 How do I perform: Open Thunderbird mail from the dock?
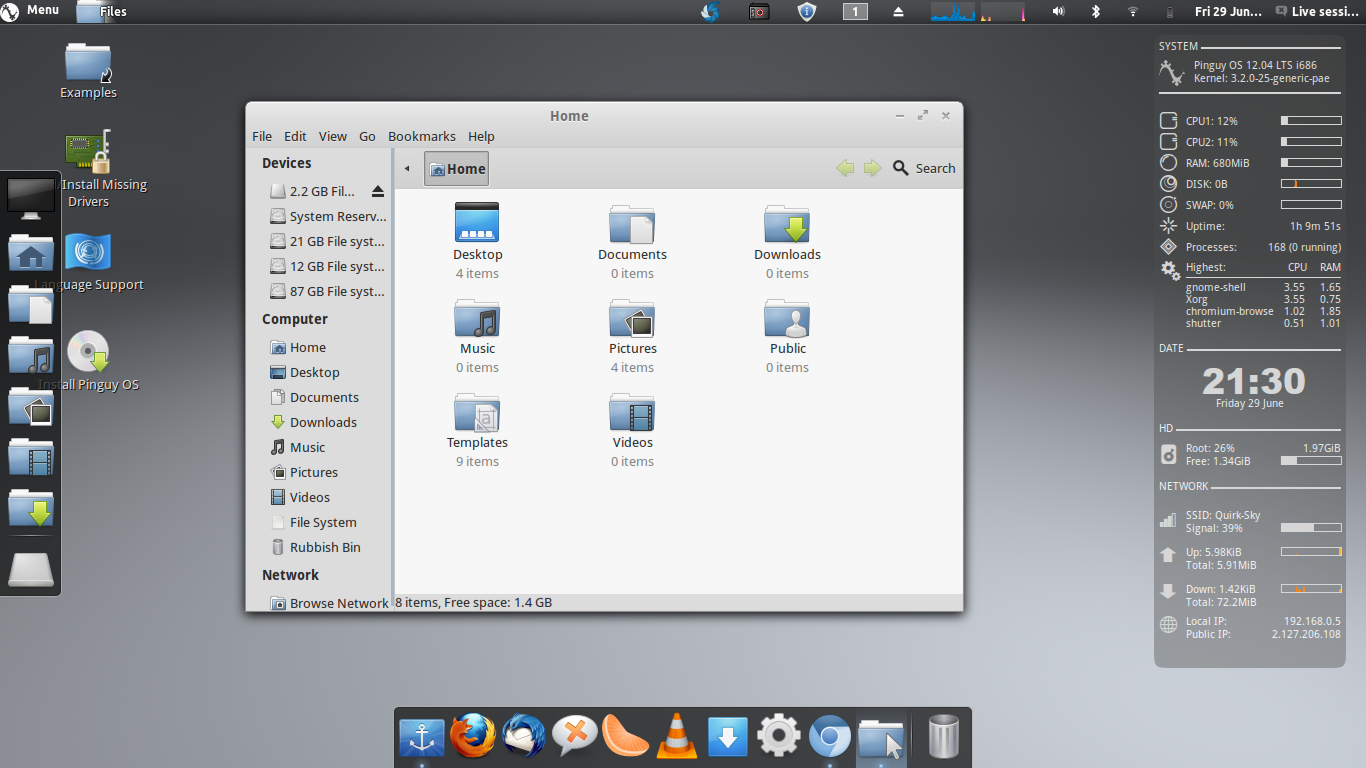[523, 738]
